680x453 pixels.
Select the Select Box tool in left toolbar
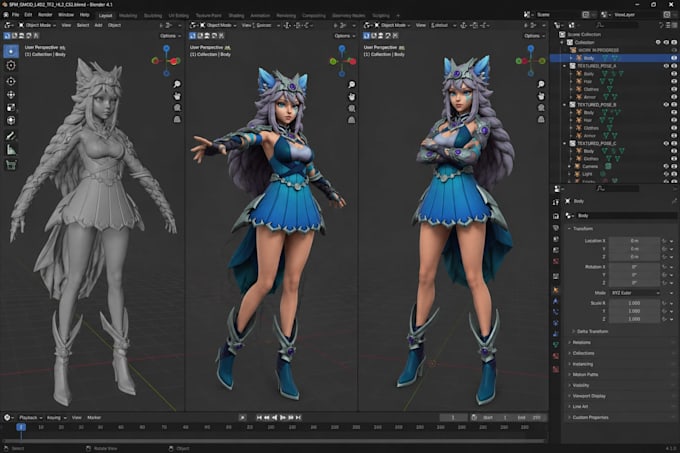click(x=11, y=51)
